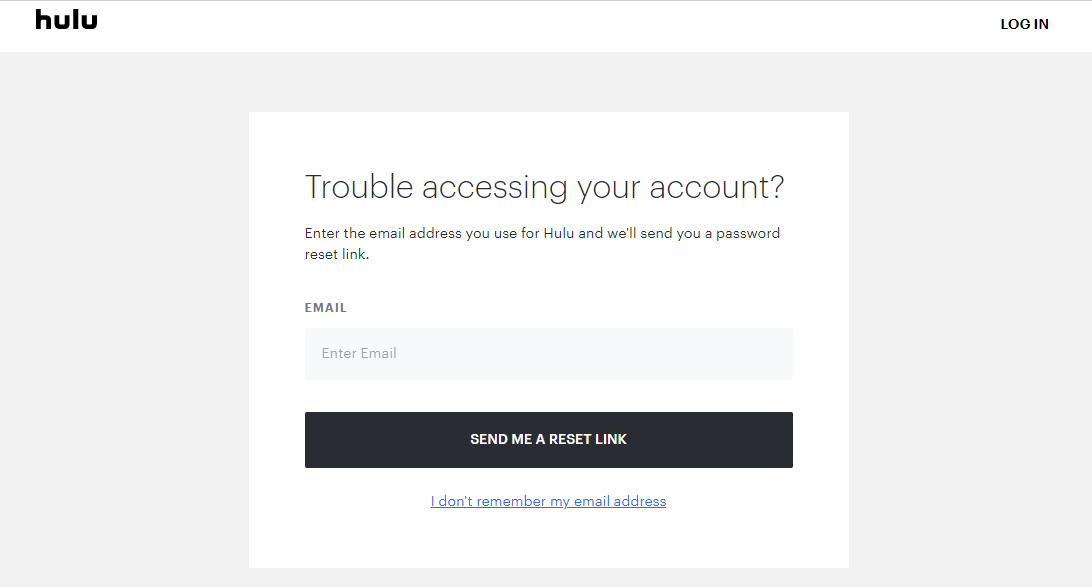Click the black hulu wordmark
Screen dimensions: 1092x587
click(x=67, y=20)
